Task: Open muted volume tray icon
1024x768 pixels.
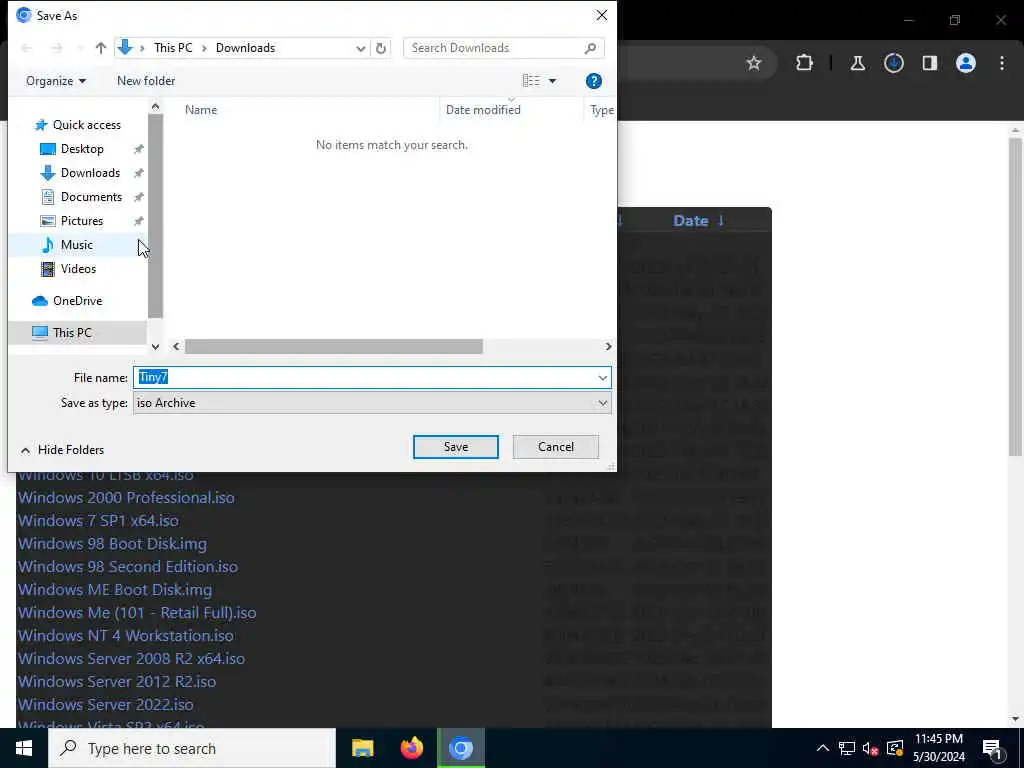Action: tap(871, 748)
